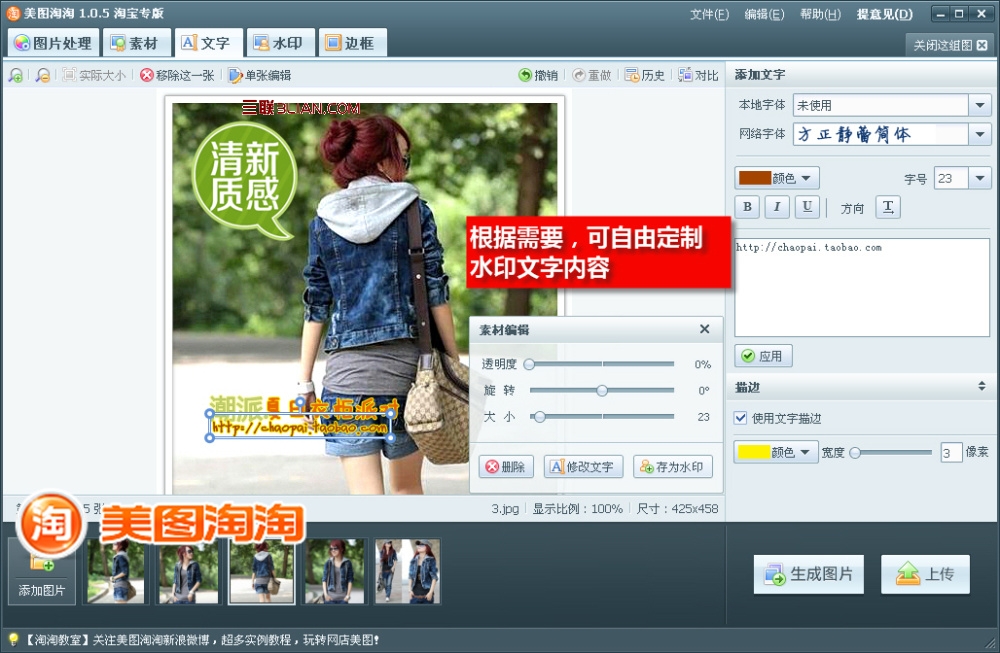Open the 提意见(D) menu
Image resolution: width=1000 pixels, height=653 pixels.
pyautogui.click(x=885, y=14)
